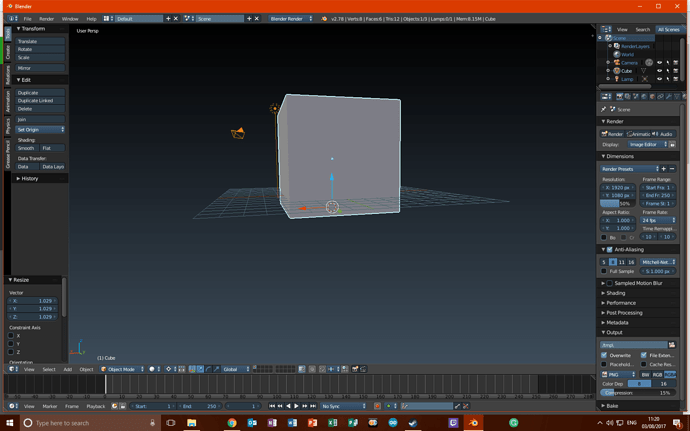Click the Duplicate Linked button
Image resolution: width=690 pixels, height=431 pixels.
click(40, 100)
